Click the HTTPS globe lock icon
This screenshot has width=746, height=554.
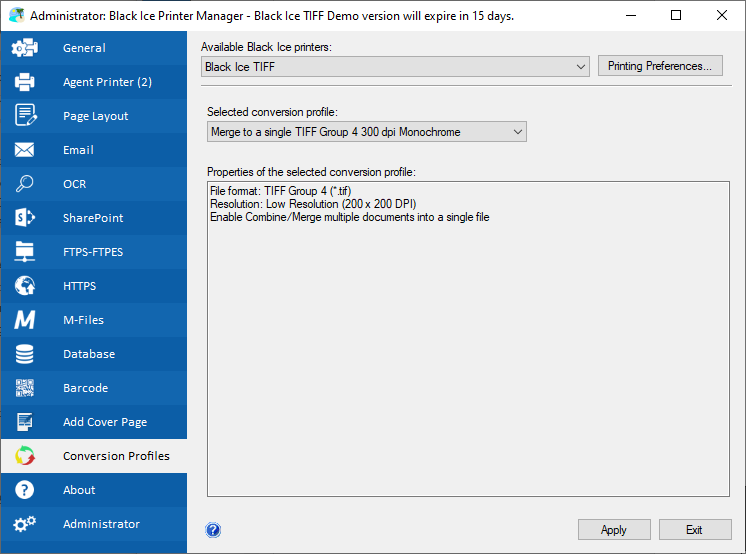25,286
